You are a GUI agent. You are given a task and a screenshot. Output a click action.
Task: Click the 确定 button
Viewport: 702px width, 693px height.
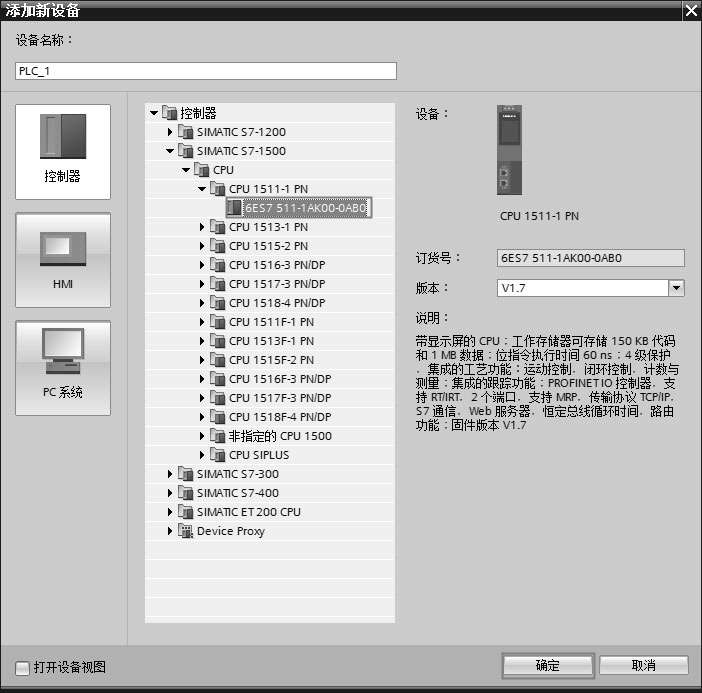[548, 666]
